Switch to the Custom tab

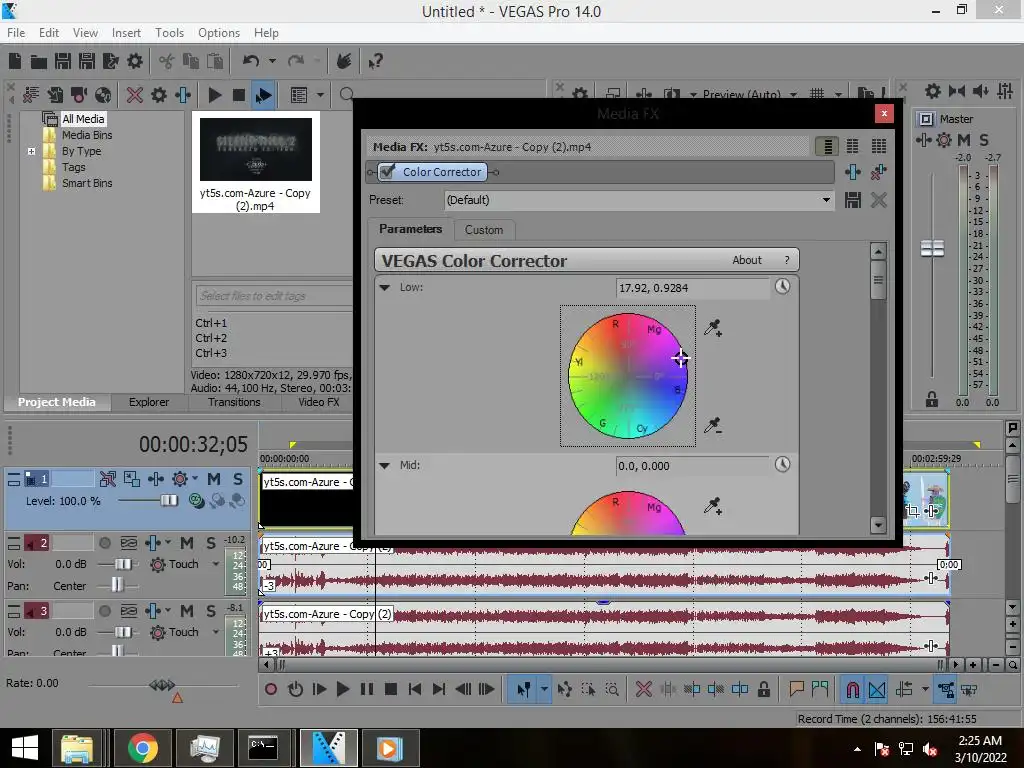point(484,230)
